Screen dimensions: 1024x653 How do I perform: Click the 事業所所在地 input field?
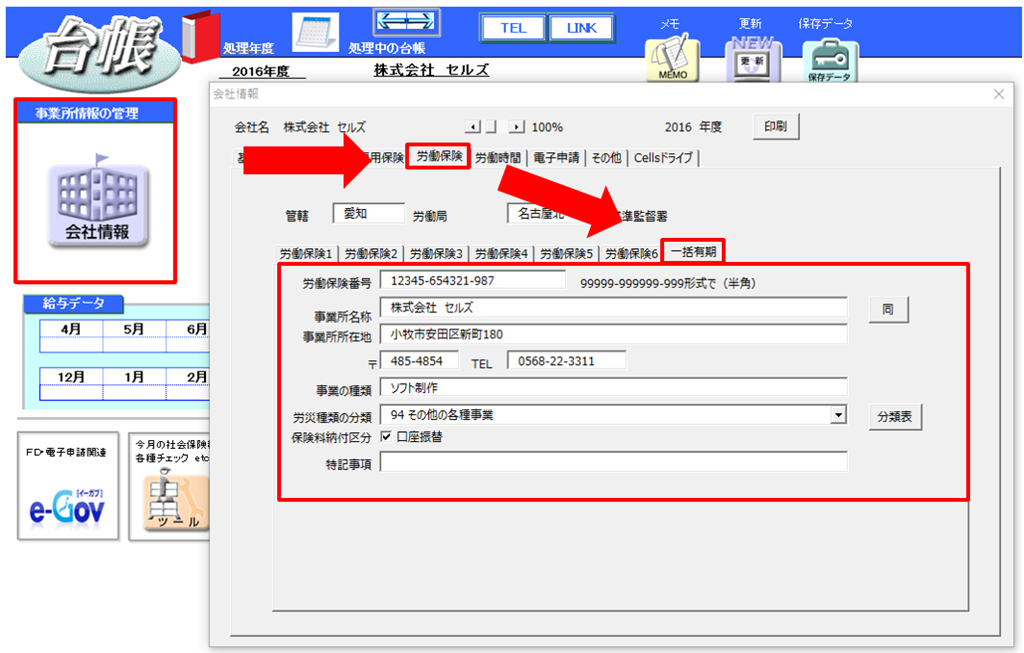click(x=614, y=334)
